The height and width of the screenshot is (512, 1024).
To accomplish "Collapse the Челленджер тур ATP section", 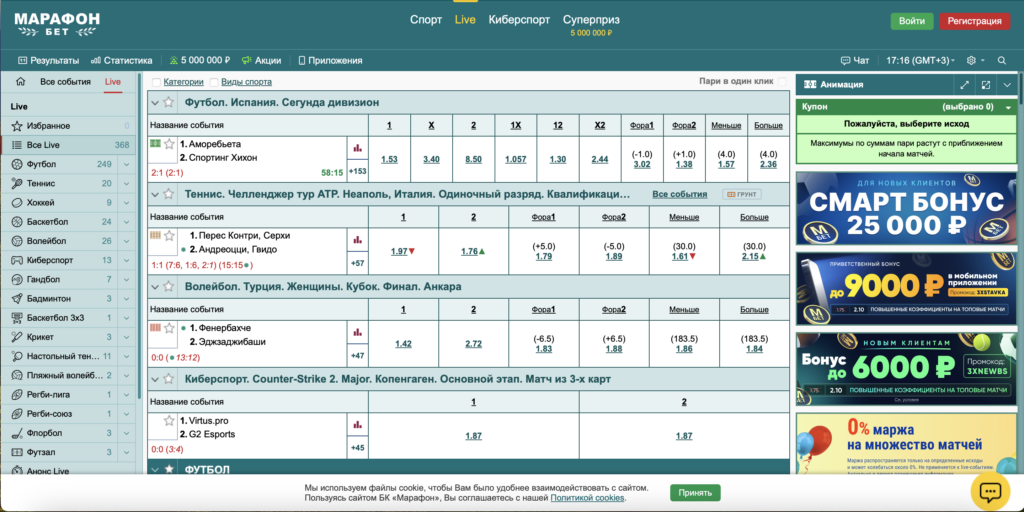I will click(155, 195).
